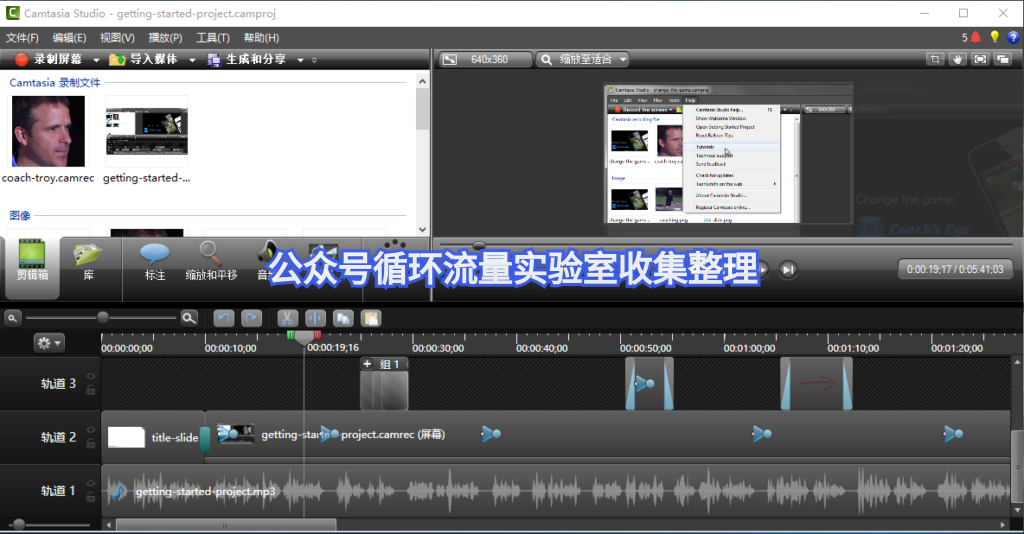The image size is (1024, 534).
Task: Toggle the lock for 轨道 3
Action: click(x=91, y=390)
